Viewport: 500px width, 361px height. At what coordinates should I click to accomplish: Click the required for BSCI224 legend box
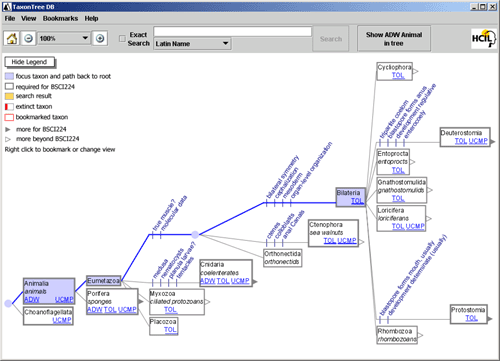click(x=9, y=87)
